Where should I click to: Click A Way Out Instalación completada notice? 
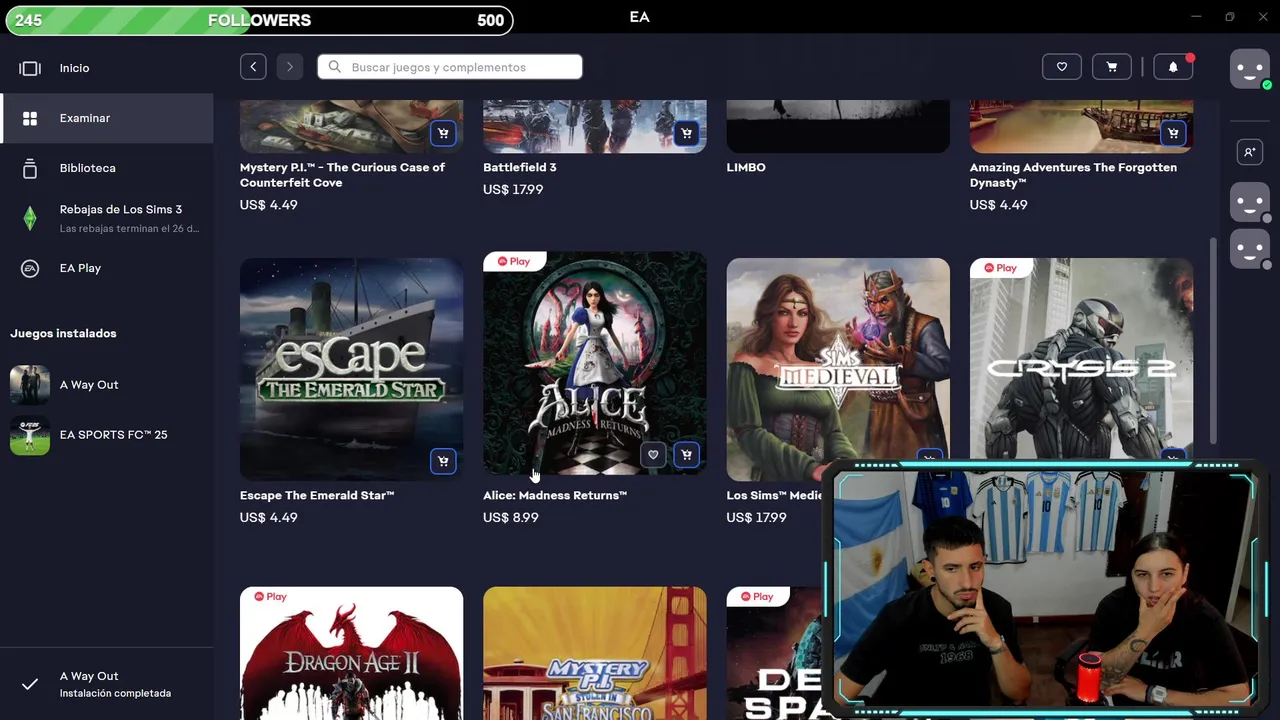click(x=106, y=684)
